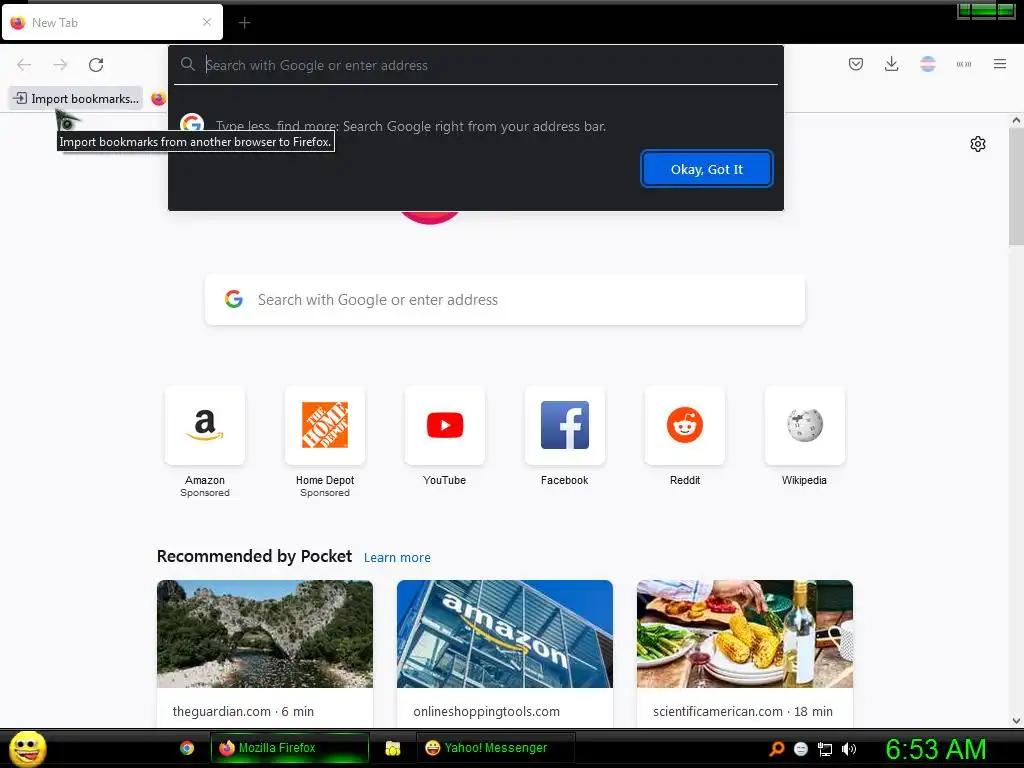Open file folder icon in taskbar
The width and height of the screenshot is (1024, 768).
[392, 748]
